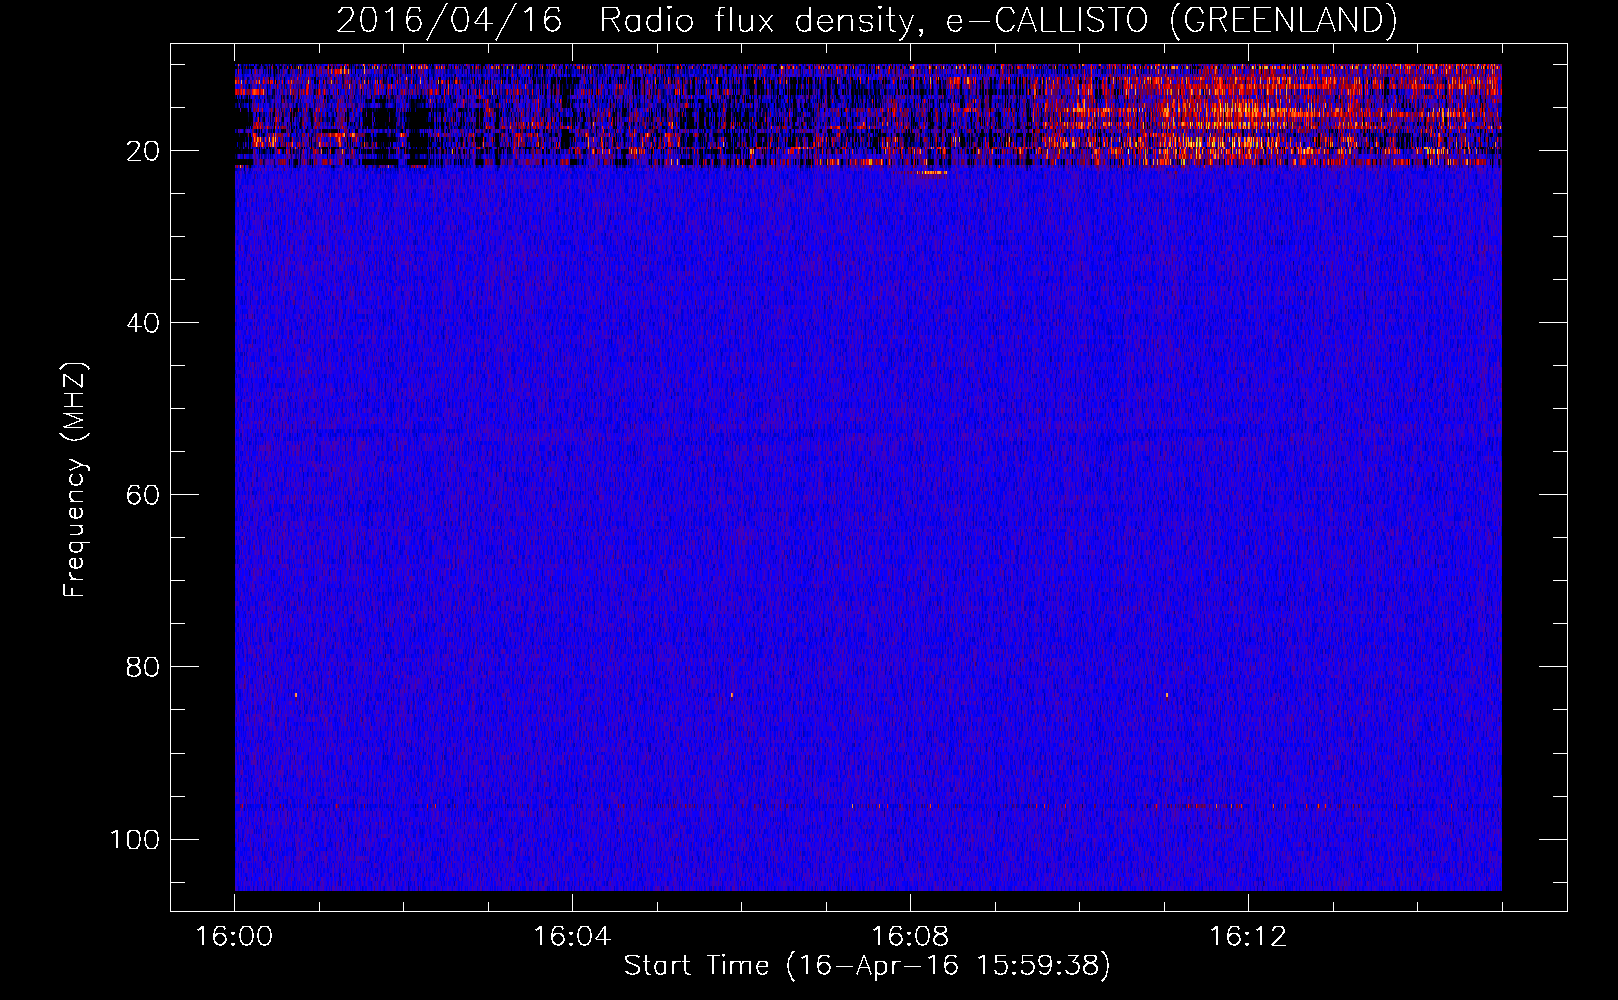Click the plot title "Radio flux density, e-CALLISTO (GREENLAND)"
Viewport: 1618px width, 1000px height.
pos(998,21)
